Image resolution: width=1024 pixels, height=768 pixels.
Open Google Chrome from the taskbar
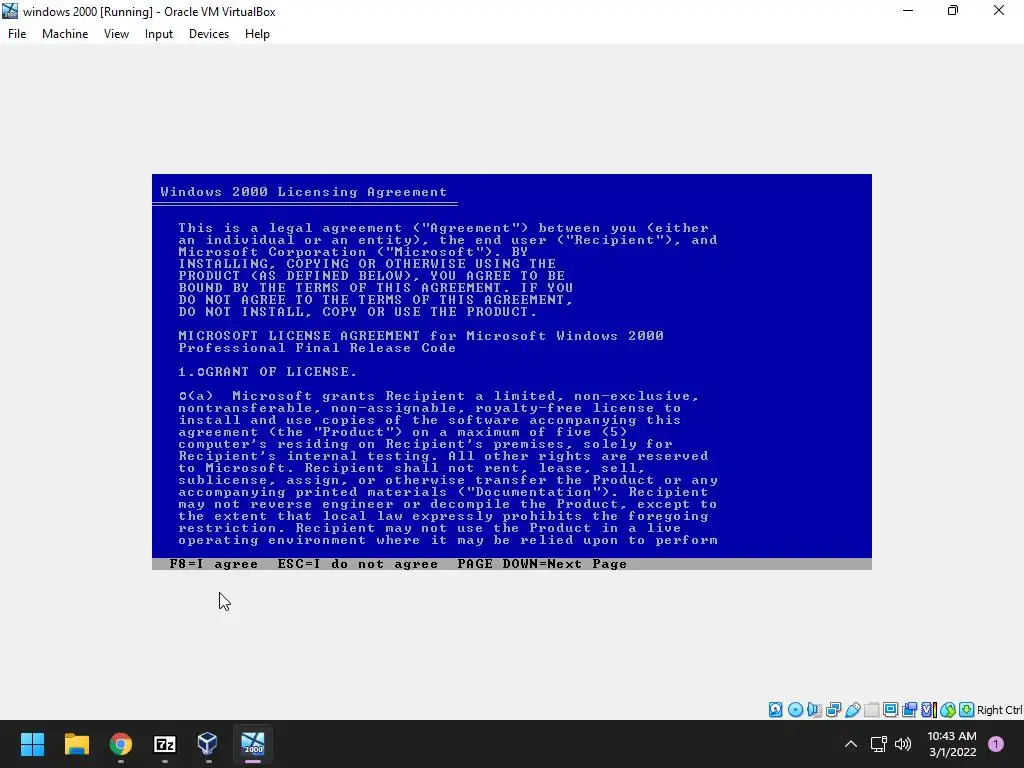pos(121,744)
